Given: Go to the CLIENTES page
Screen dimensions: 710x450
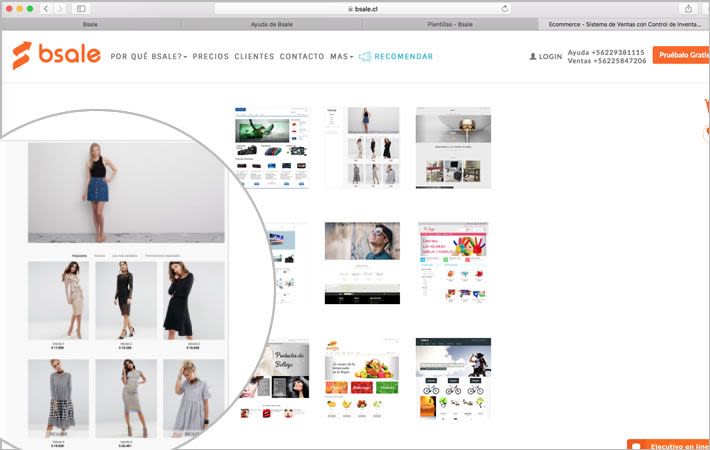Looking at the screenshot, I should tap(254, 57).
